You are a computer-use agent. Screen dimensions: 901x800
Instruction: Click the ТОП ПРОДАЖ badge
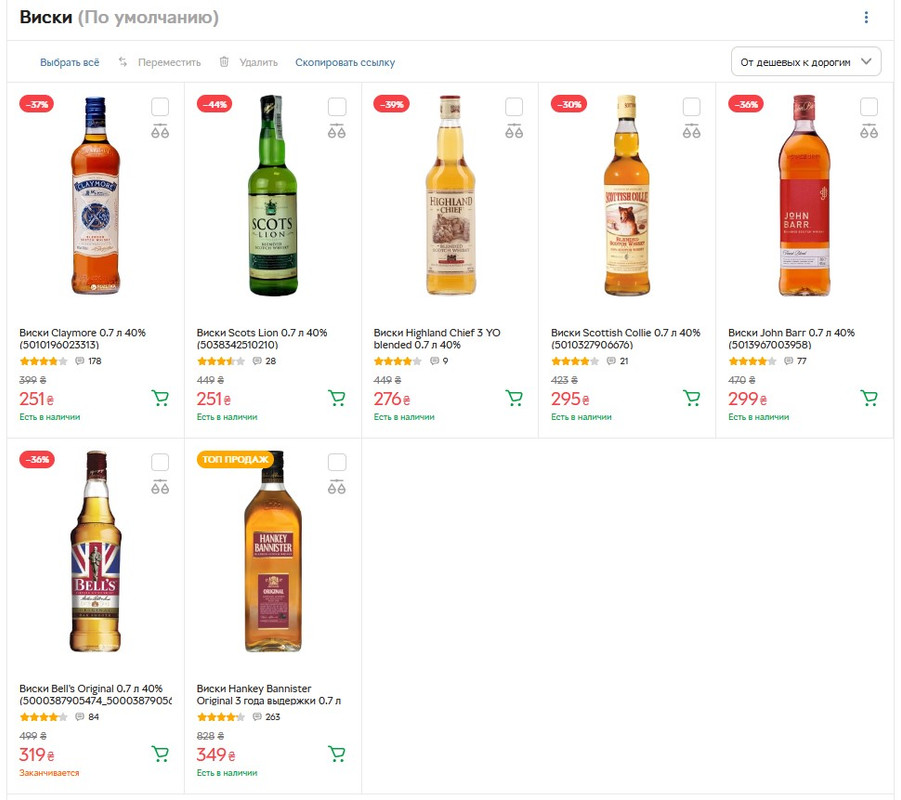coord(235,459)
